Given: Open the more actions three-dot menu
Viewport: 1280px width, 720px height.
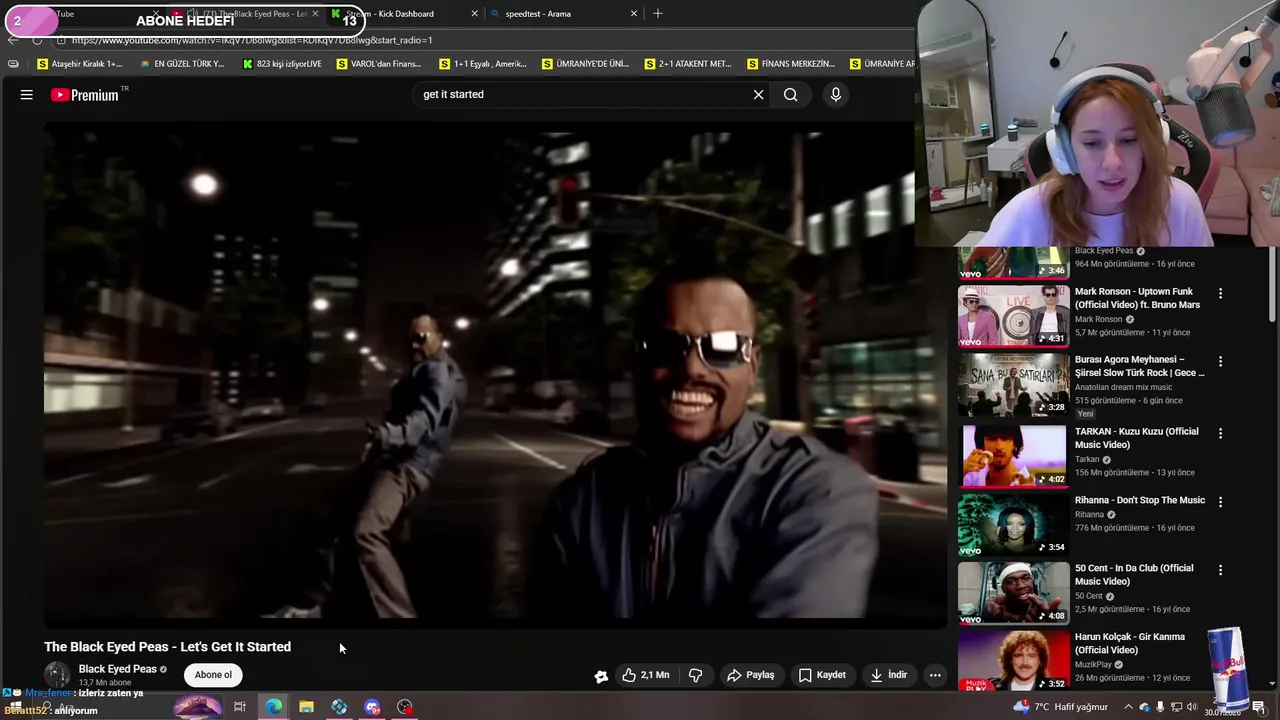Looking at the screenshot, I should (x=935, y=675).
